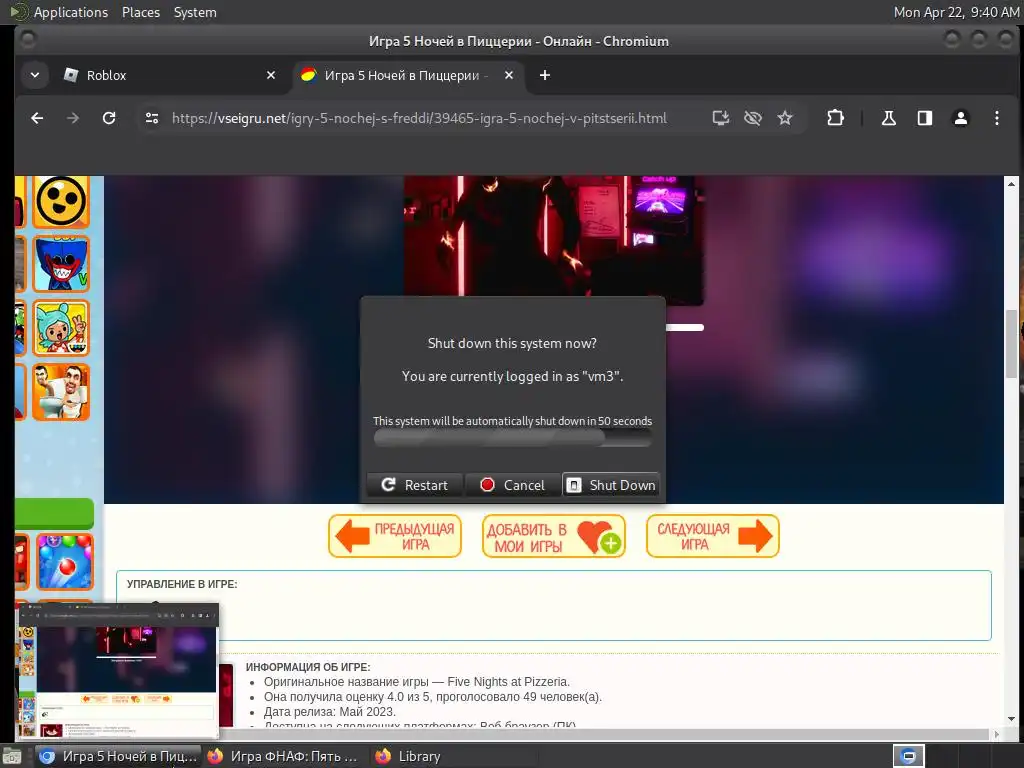1024x768 pixels.
Task: Open the yellow smiley face game icon
Action: coord(61,201)
